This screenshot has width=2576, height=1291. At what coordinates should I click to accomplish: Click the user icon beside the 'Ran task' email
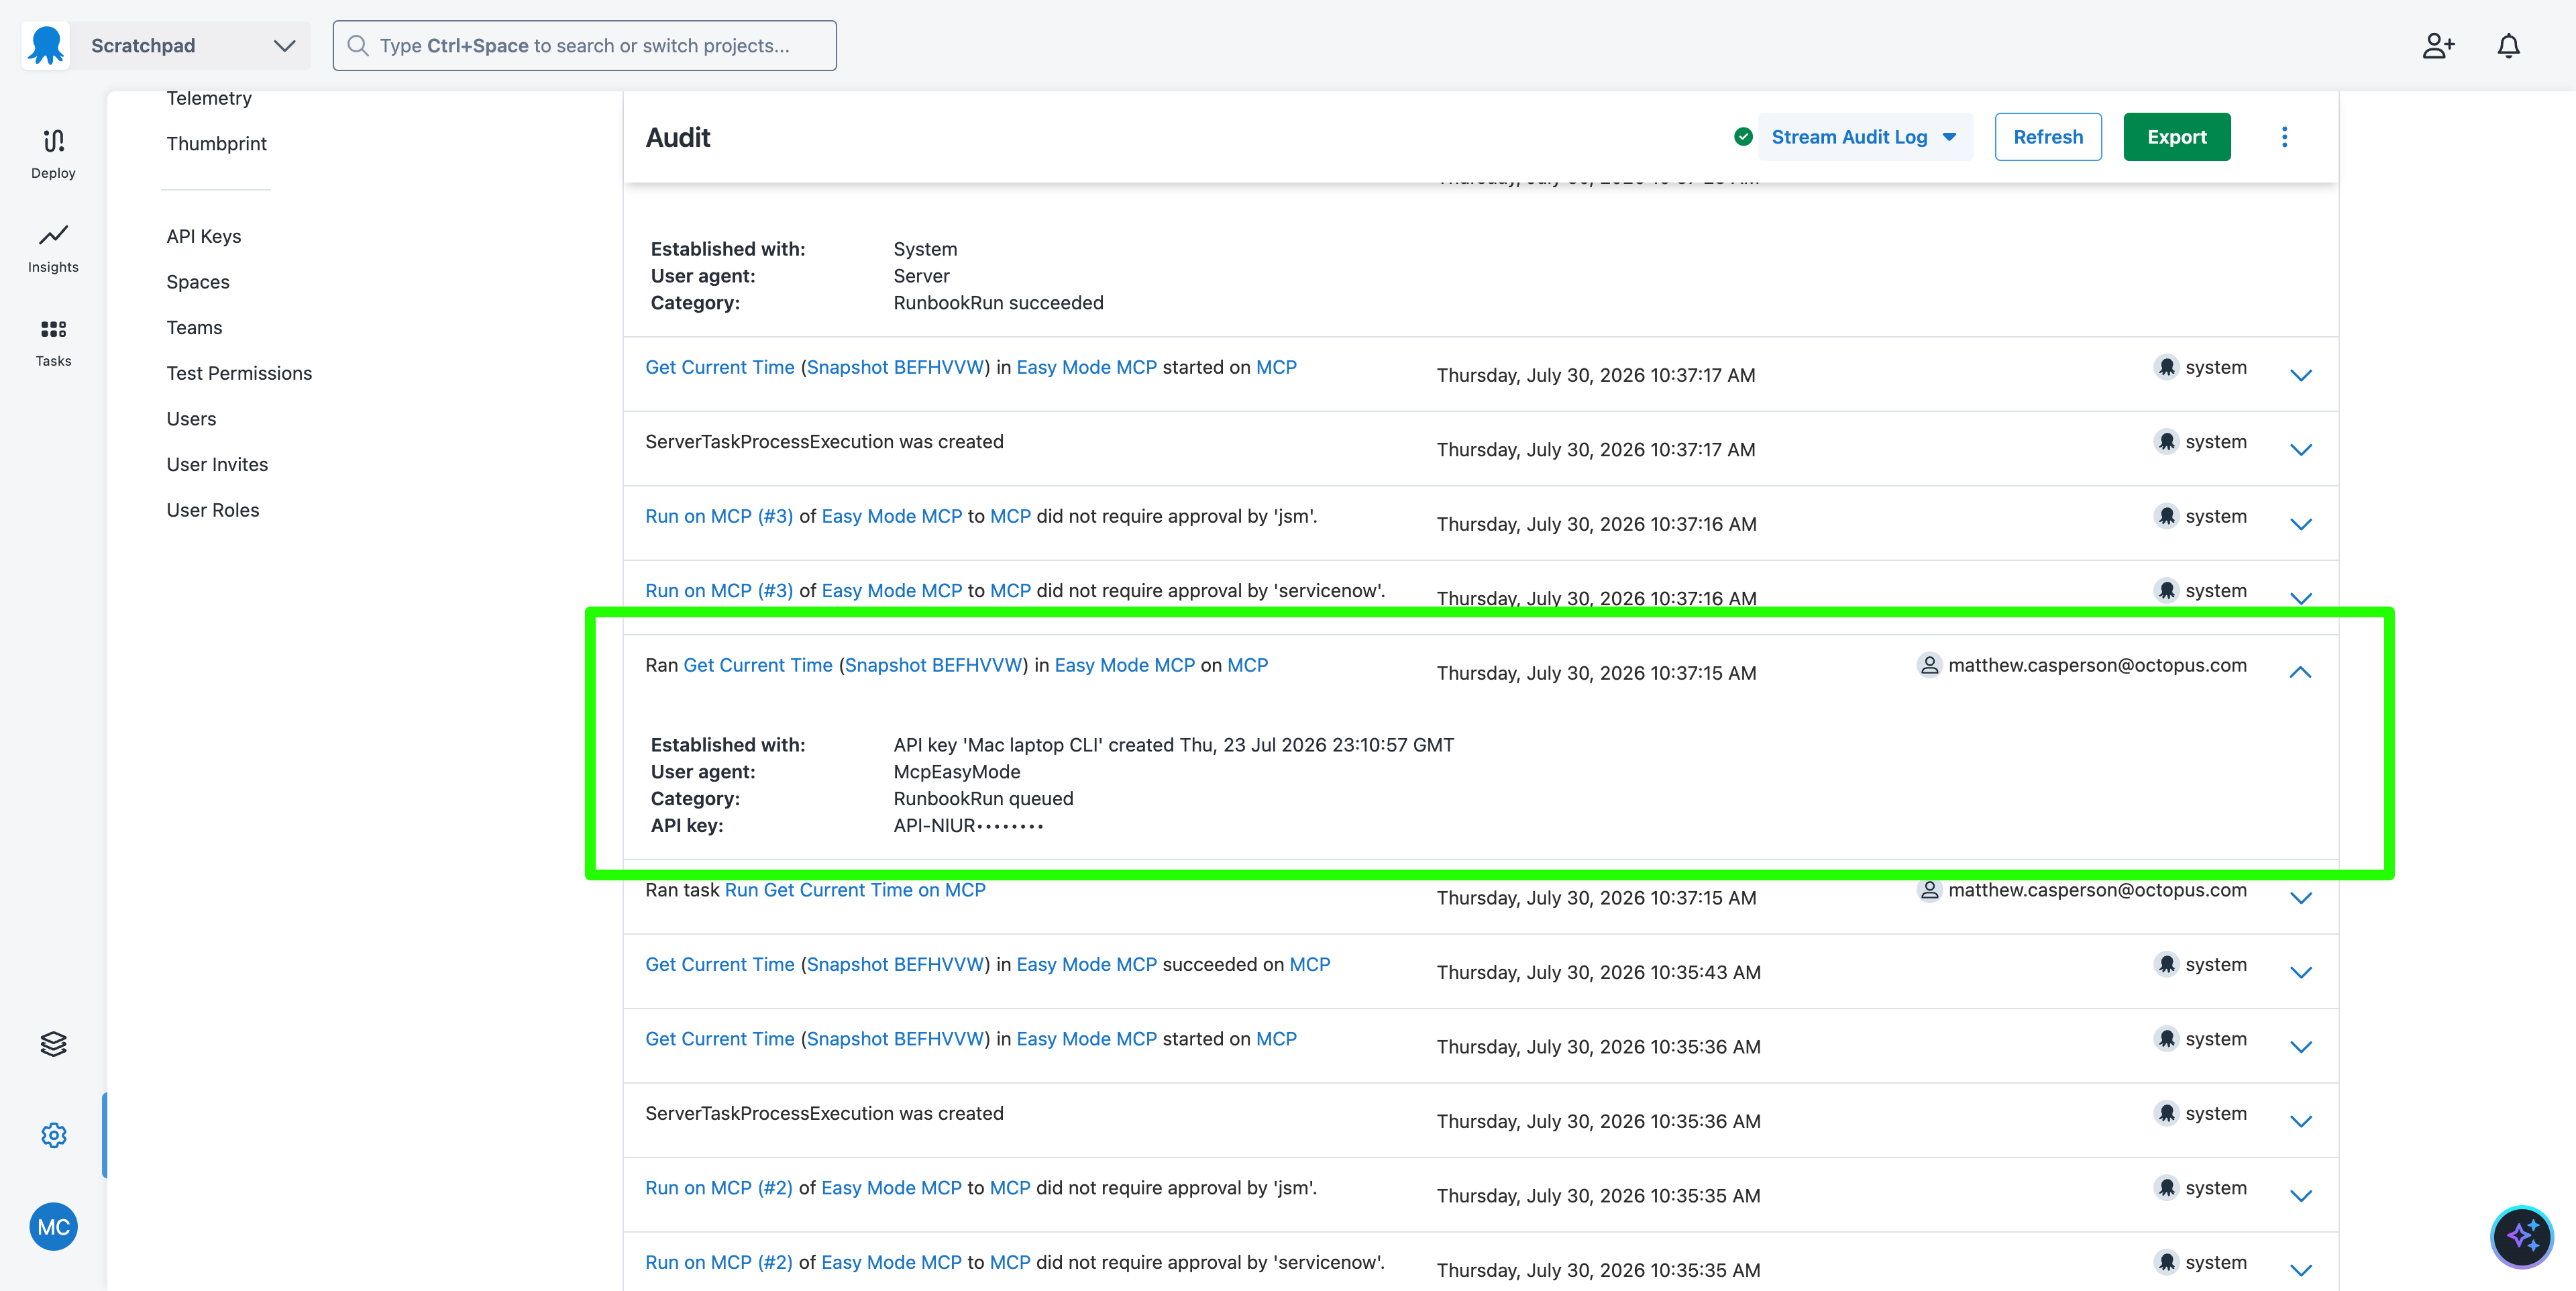coord(1929,889)
